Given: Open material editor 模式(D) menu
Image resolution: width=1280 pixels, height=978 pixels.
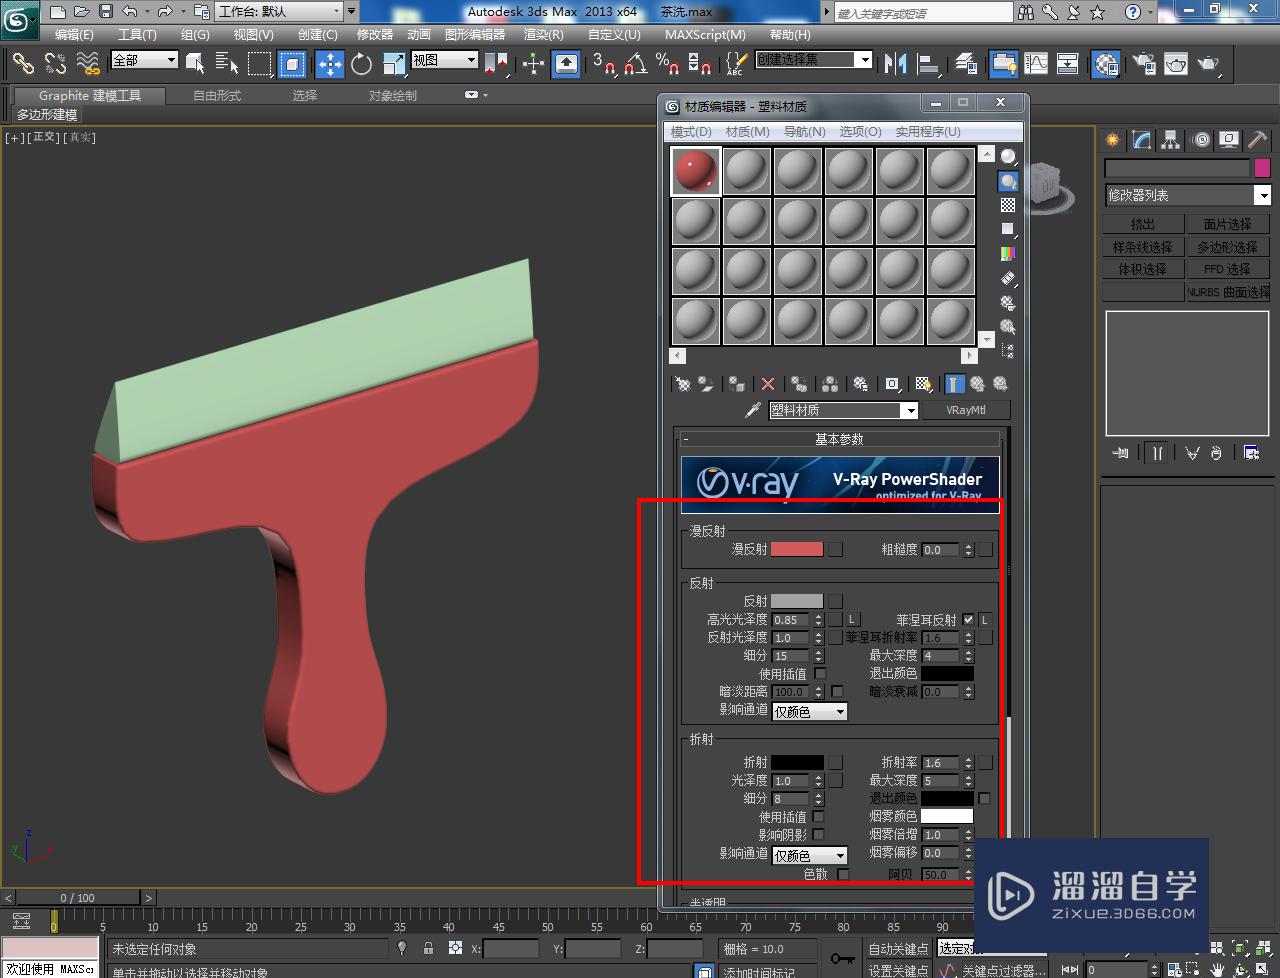Looking at the screenshot, I should pos(691,132).
